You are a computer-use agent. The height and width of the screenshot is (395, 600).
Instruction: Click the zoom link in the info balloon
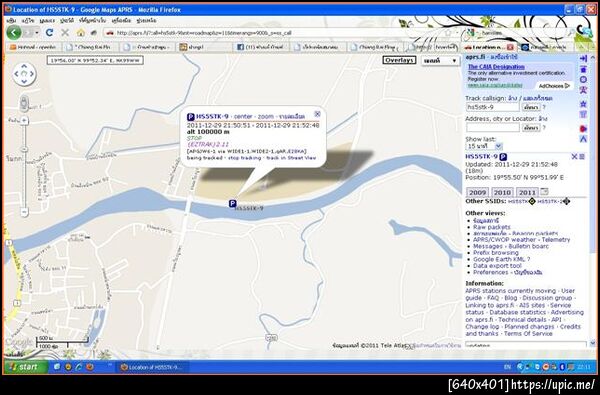click(x=266, y=116)
